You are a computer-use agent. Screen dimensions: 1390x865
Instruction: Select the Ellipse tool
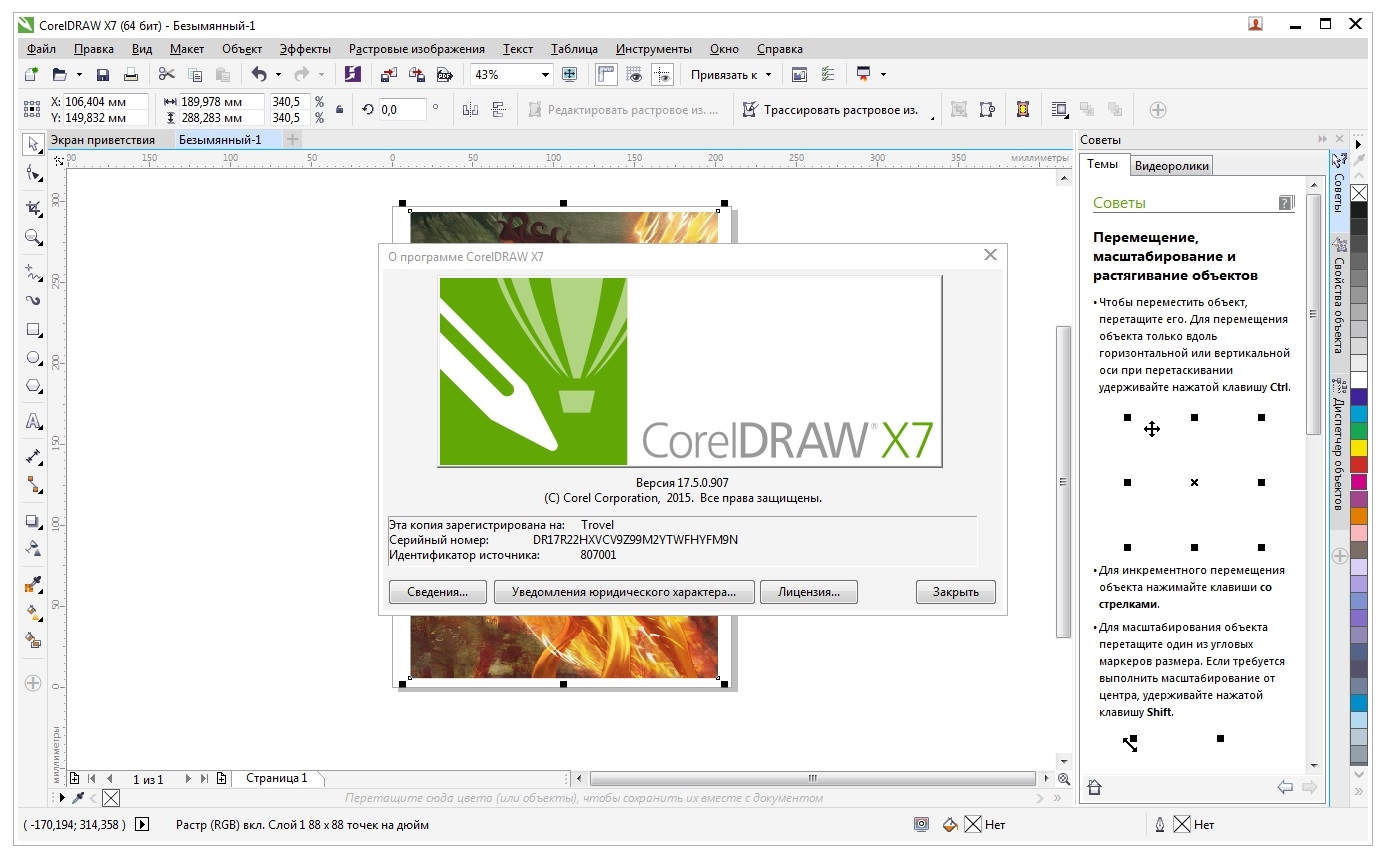33,358
